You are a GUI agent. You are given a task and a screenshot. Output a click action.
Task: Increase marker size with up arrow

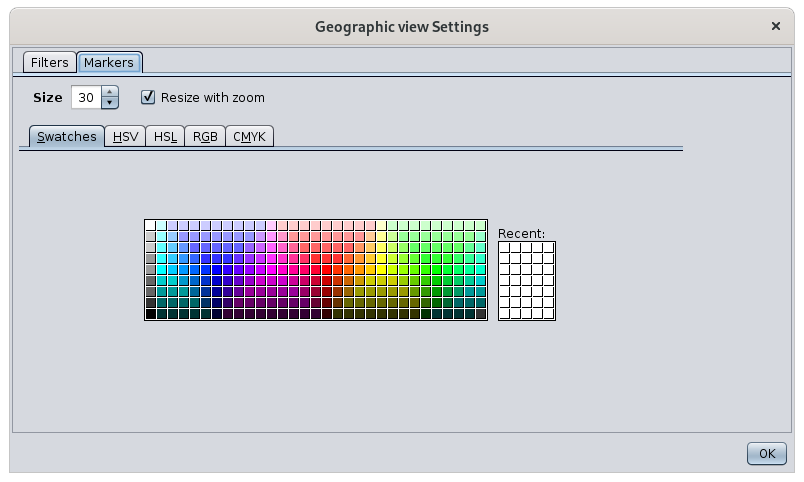(x=110, y=92)
